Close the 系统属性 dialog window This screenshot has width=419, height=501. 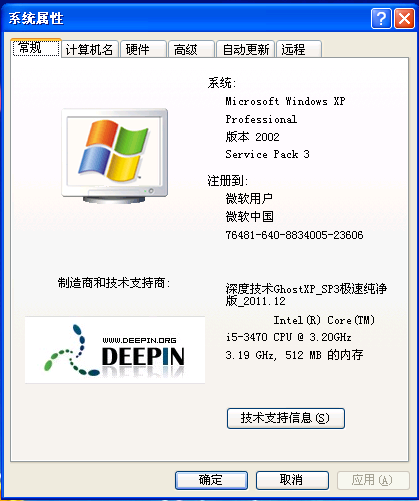[404, 19]
